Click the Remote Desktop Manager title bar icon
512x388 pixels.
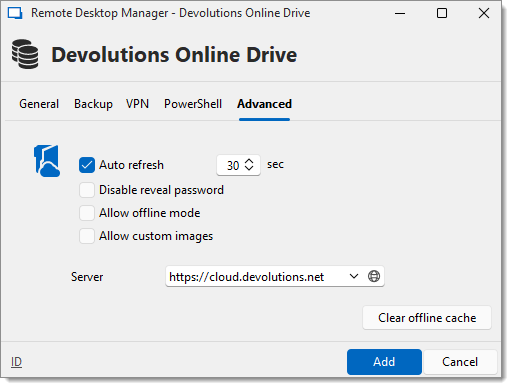tap(15, 13)
